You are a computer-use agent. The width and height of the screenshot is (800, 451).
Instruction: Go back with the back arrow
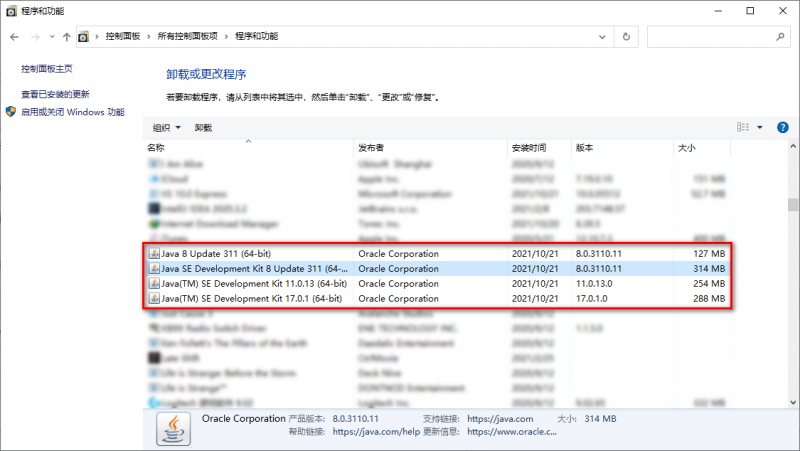coord(14,37)
